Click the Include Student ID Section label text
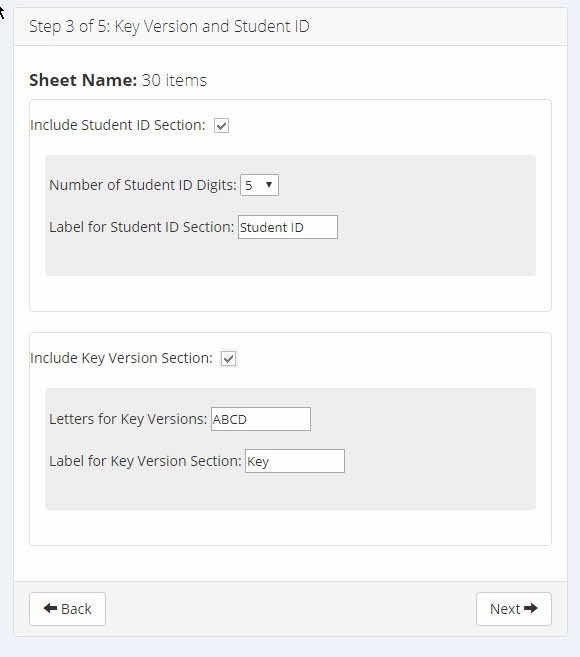 tap(118, 125)
